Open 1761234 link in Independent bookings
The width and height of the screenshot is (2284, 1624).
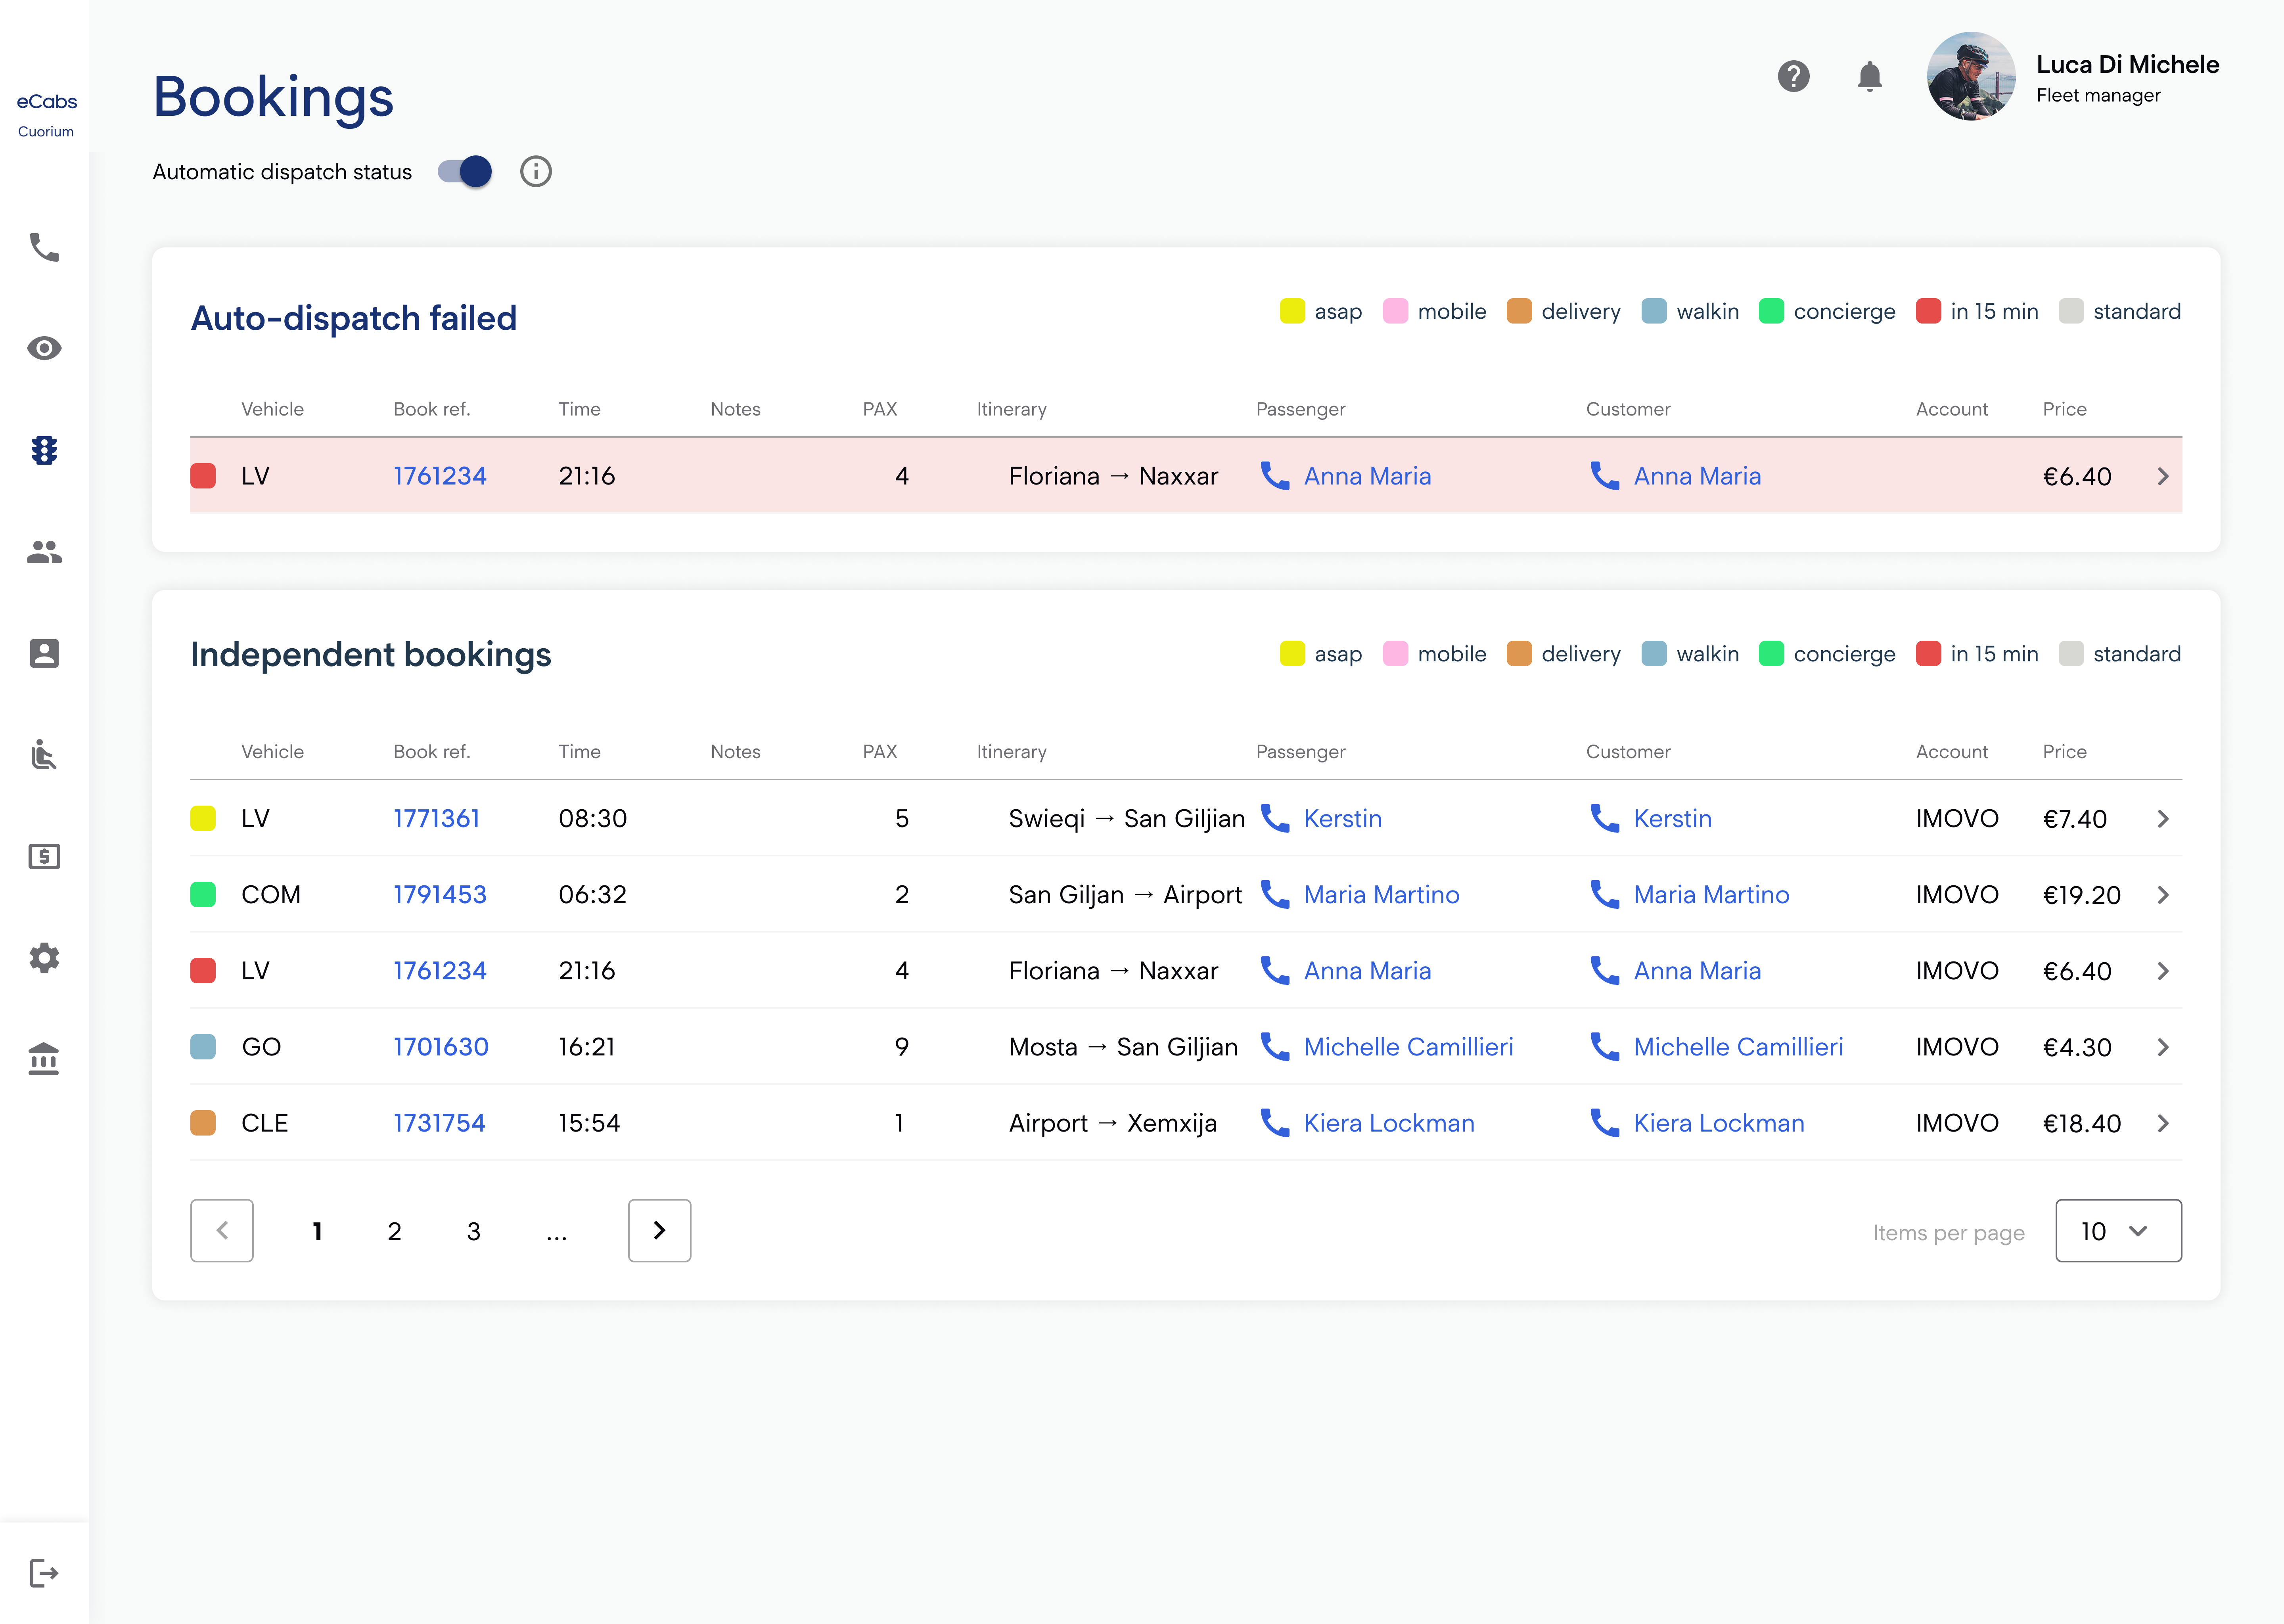point(440,971)
